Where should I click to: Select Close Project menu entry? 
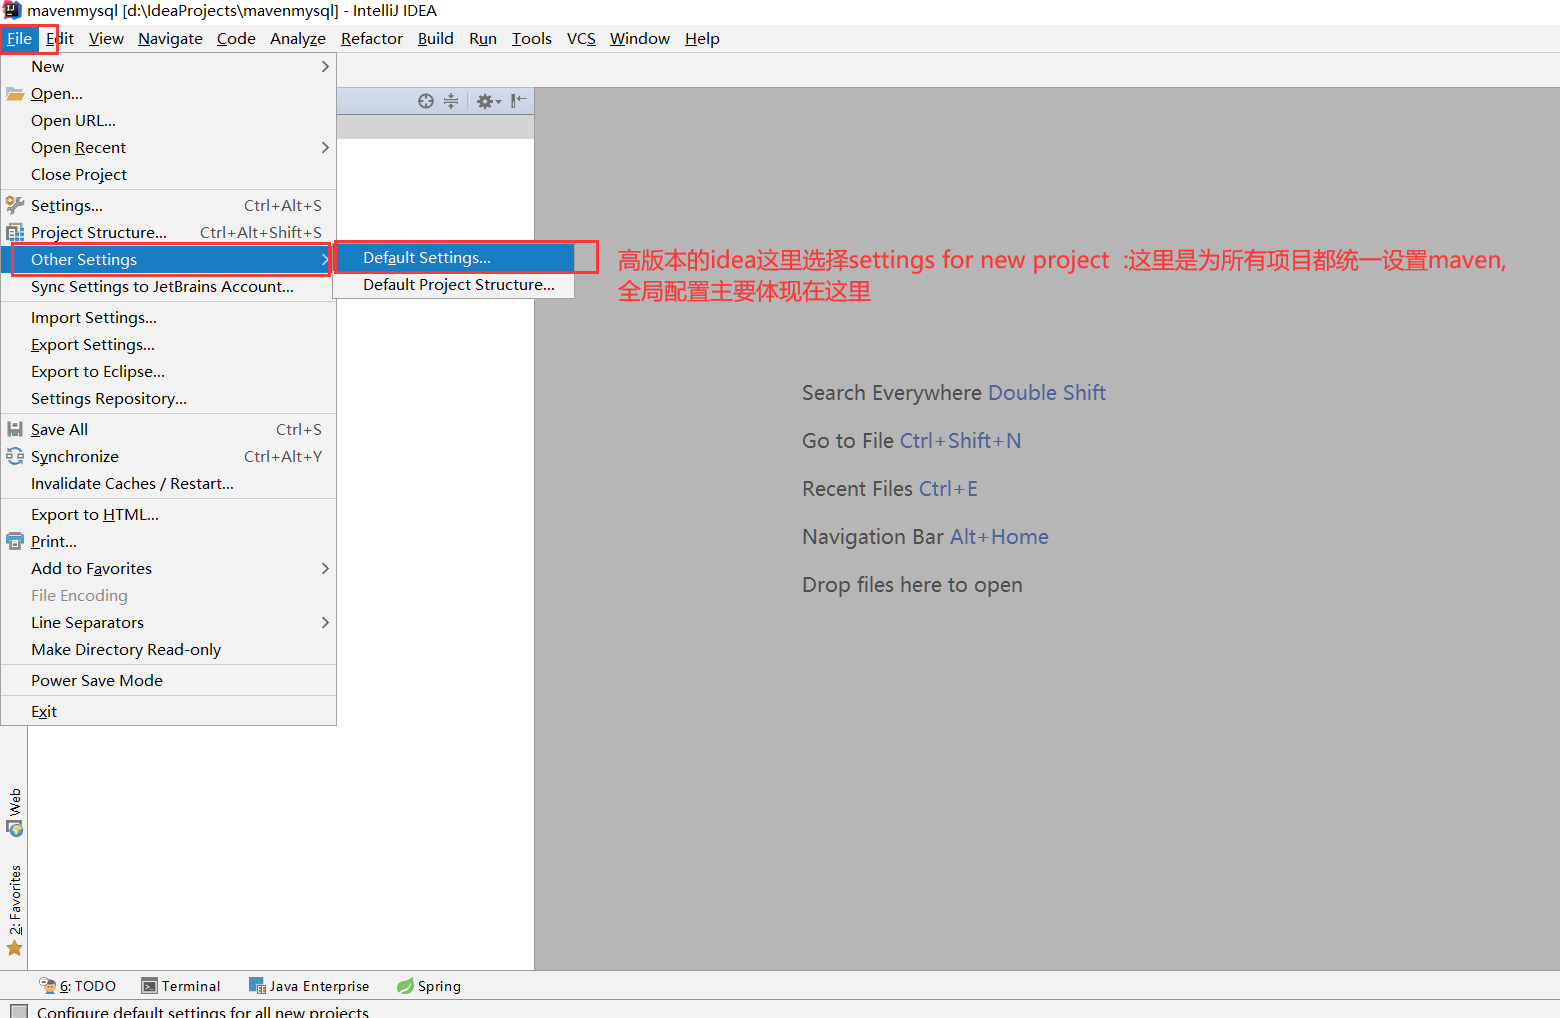pyautogui.click(x=168, y=174)
